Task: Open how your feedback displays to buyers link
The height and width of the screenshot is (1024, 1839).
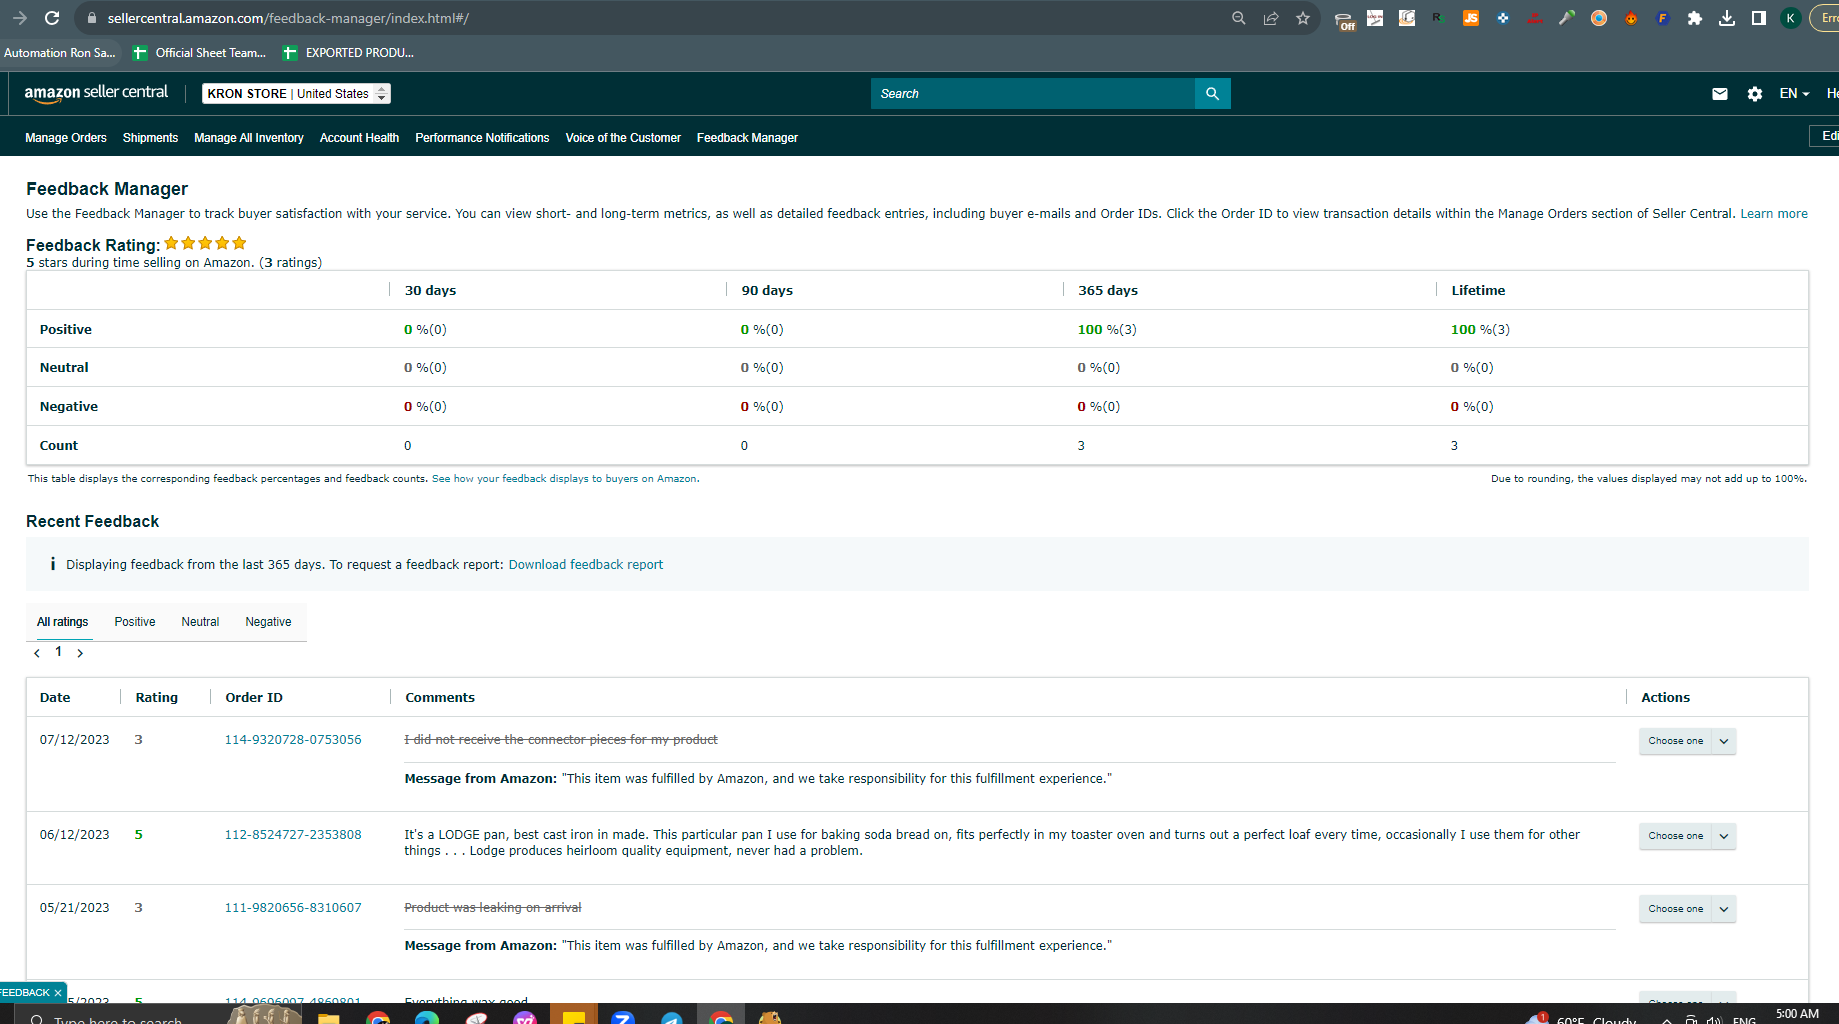Action: [x=565, y=479]
